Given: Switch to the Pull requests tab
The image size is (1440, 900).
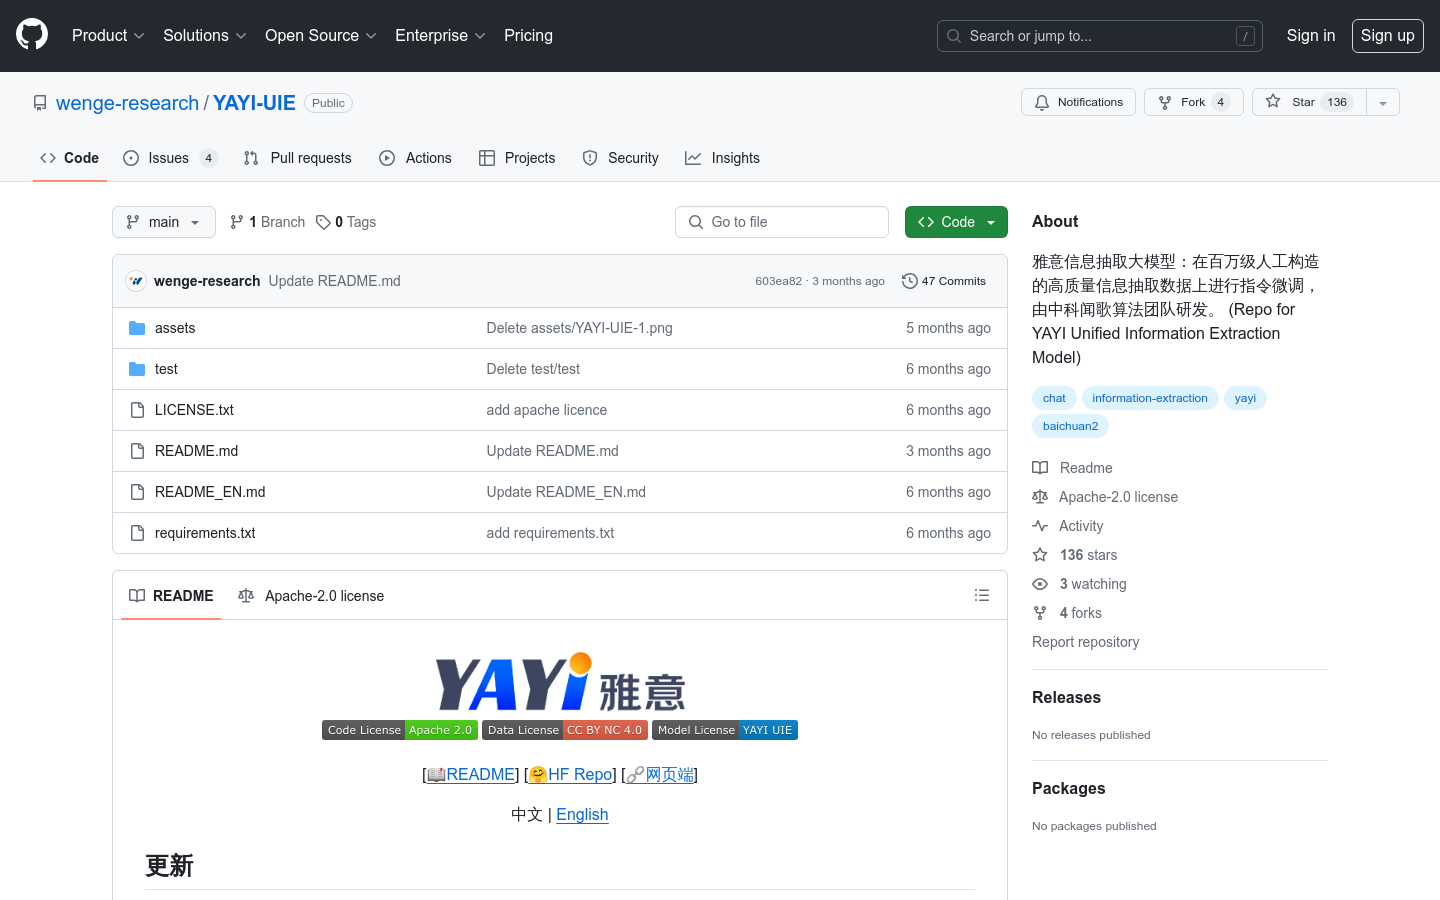Looking at the screenshot, I should [298, 158].
